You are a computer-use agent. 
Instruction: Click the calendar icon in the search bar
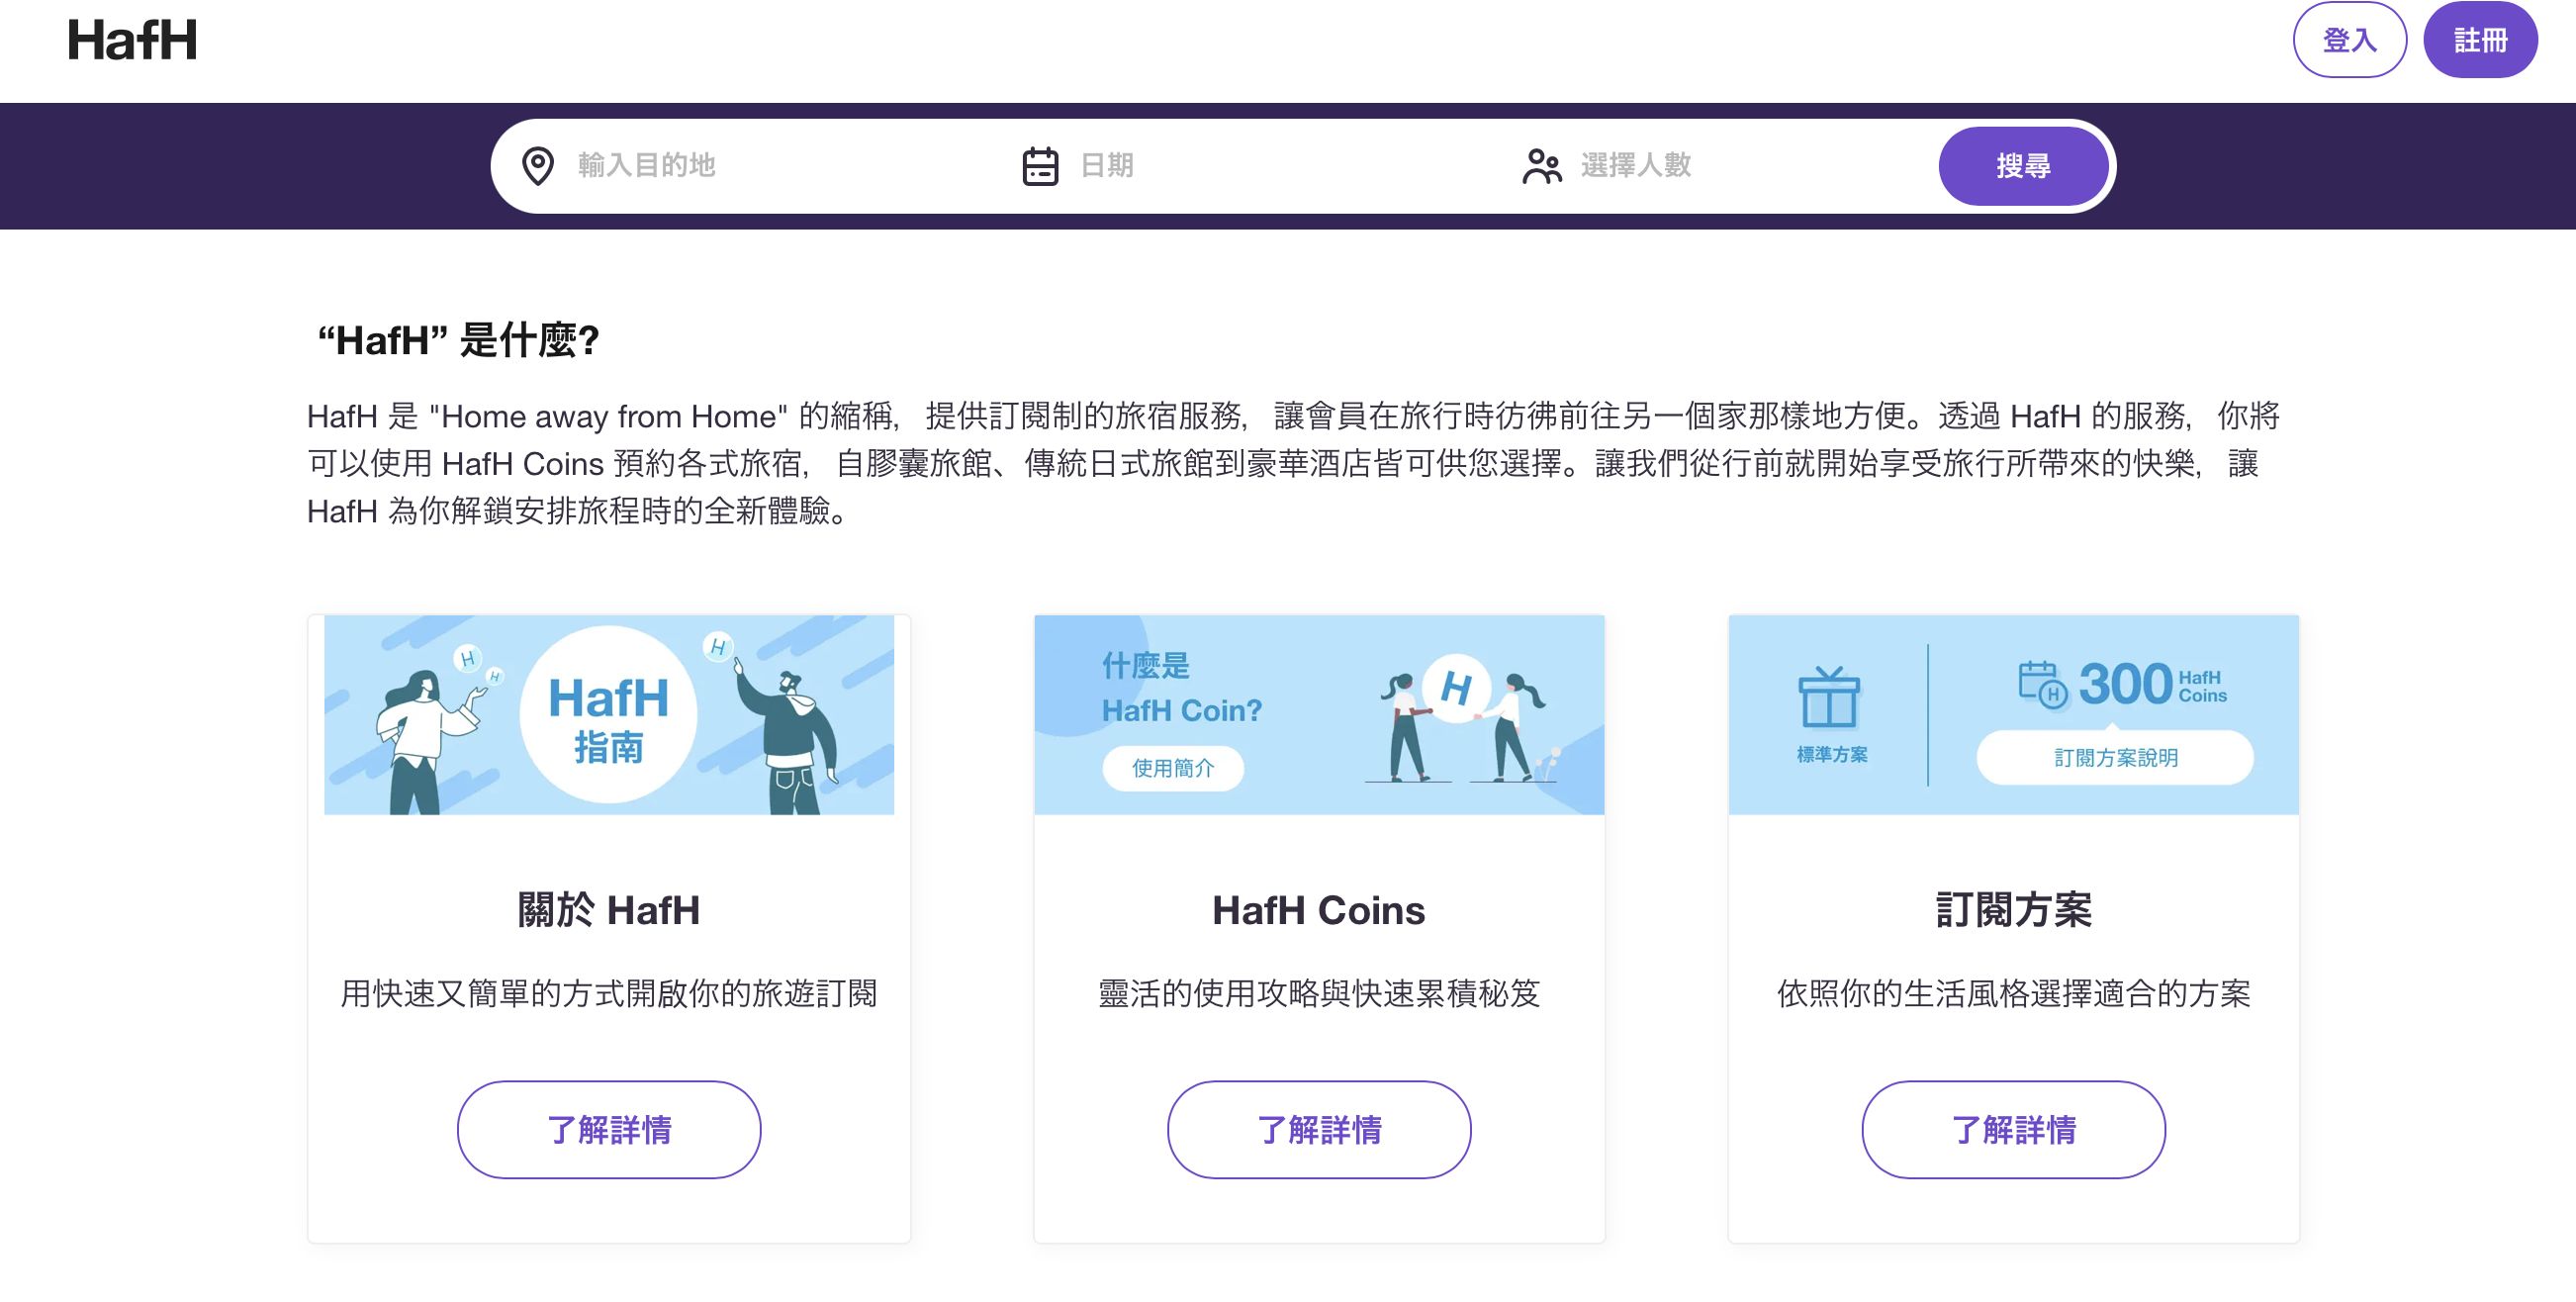point(1040,166)
